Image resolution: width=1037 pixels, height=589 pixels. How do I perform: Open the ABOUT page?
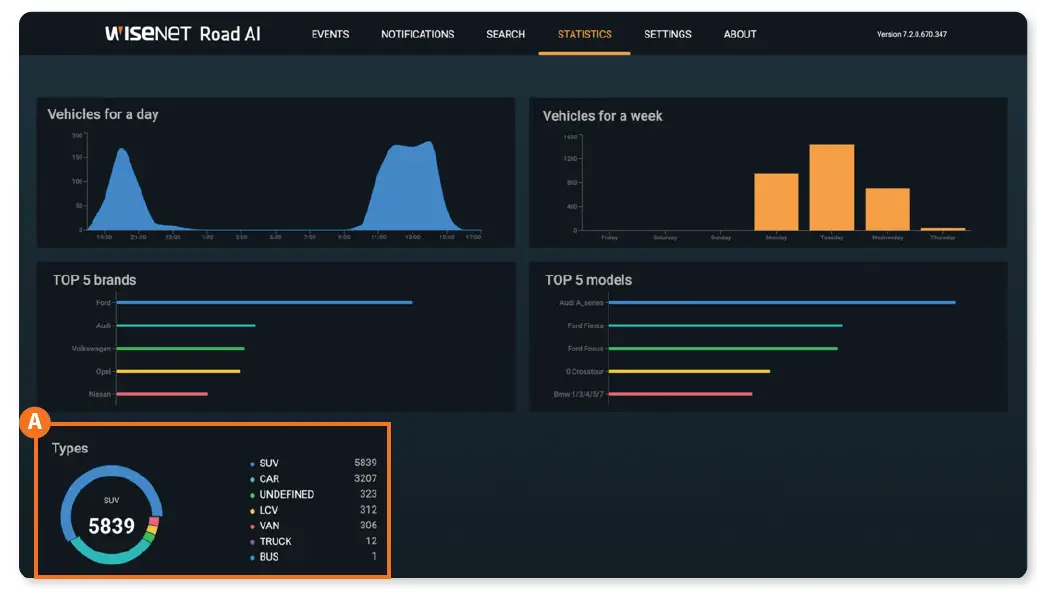tap(739, 34)
